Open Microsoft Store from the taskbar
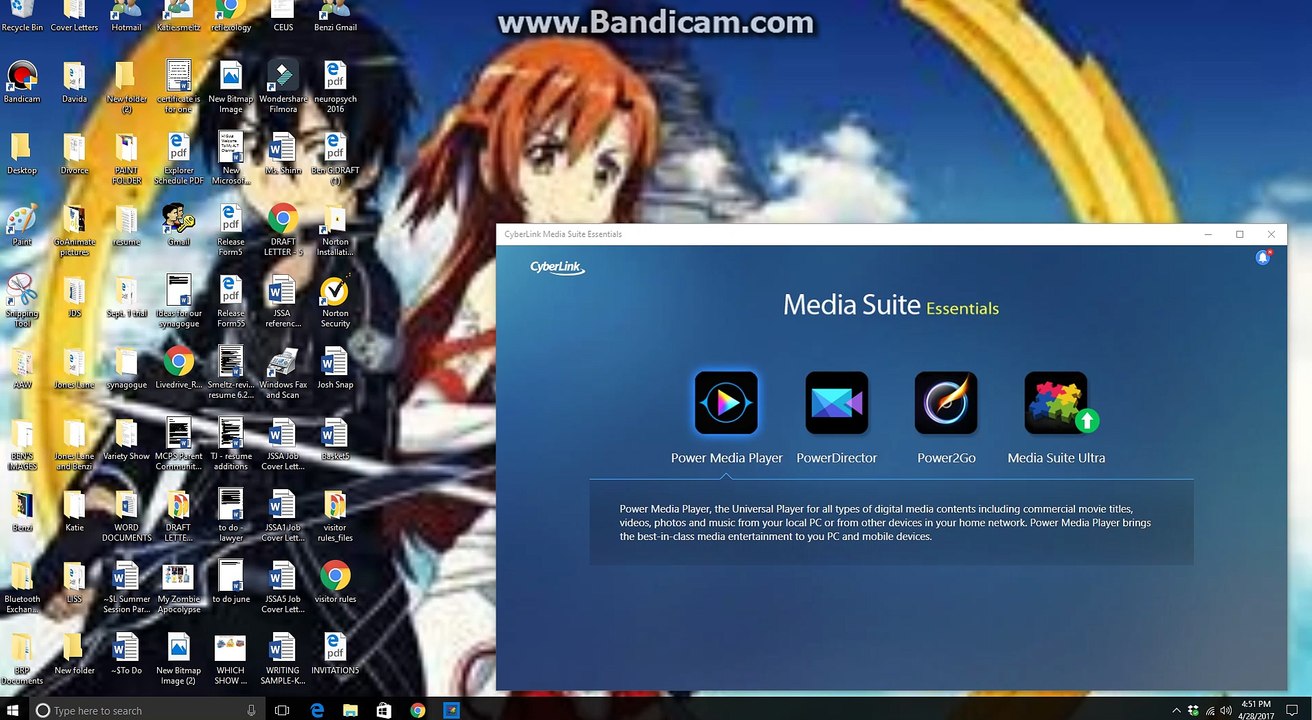Image resolution: width=1312 pixels, height=720 pixels. [383, 710]
